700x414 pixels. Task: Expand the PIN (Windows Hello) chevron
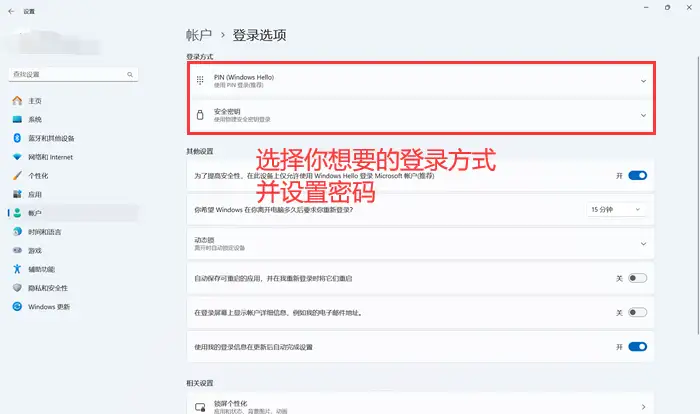tap(643, 81)
